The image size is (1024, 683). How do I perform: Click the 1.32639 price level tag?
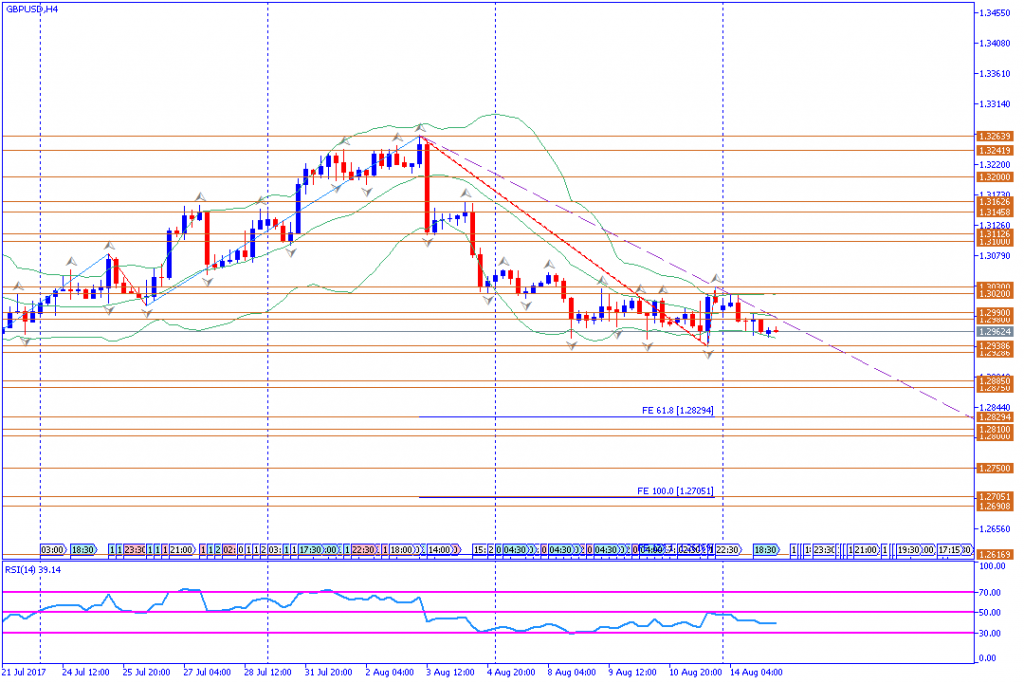[x=995, y=137]
